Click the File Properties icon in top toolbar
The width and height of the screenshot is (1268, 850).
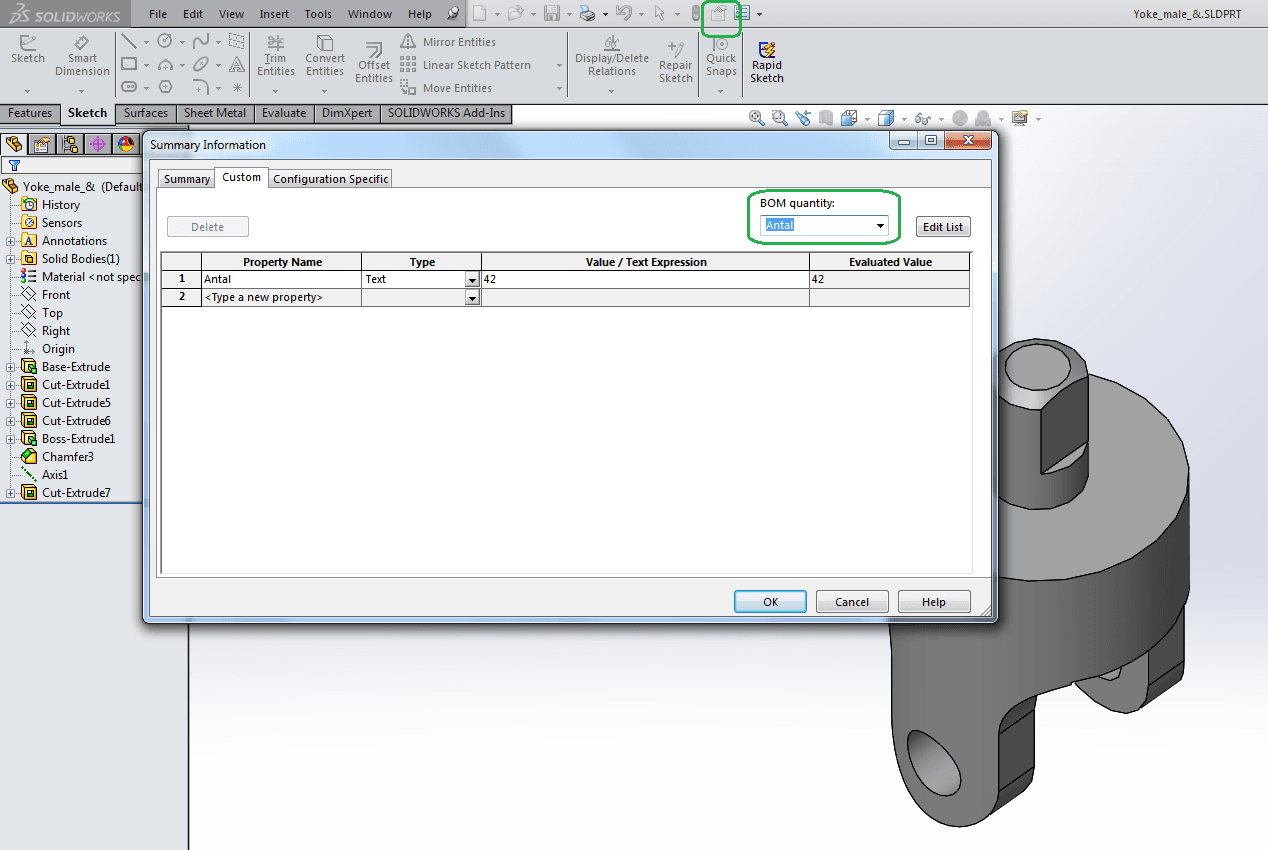(x=718, y=14)
